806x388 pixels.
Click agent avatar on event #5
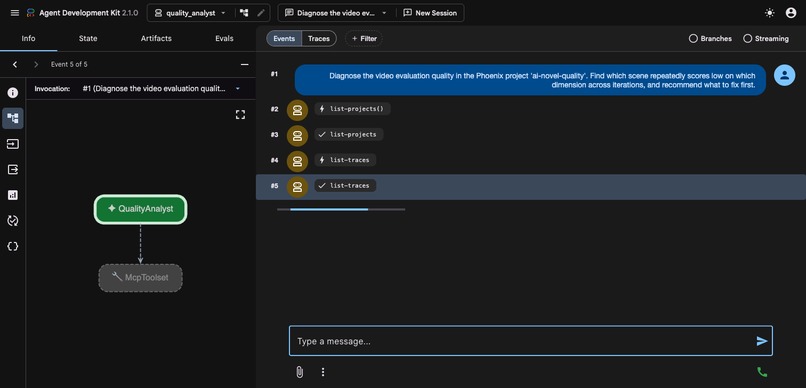click(x=297, y=187)
